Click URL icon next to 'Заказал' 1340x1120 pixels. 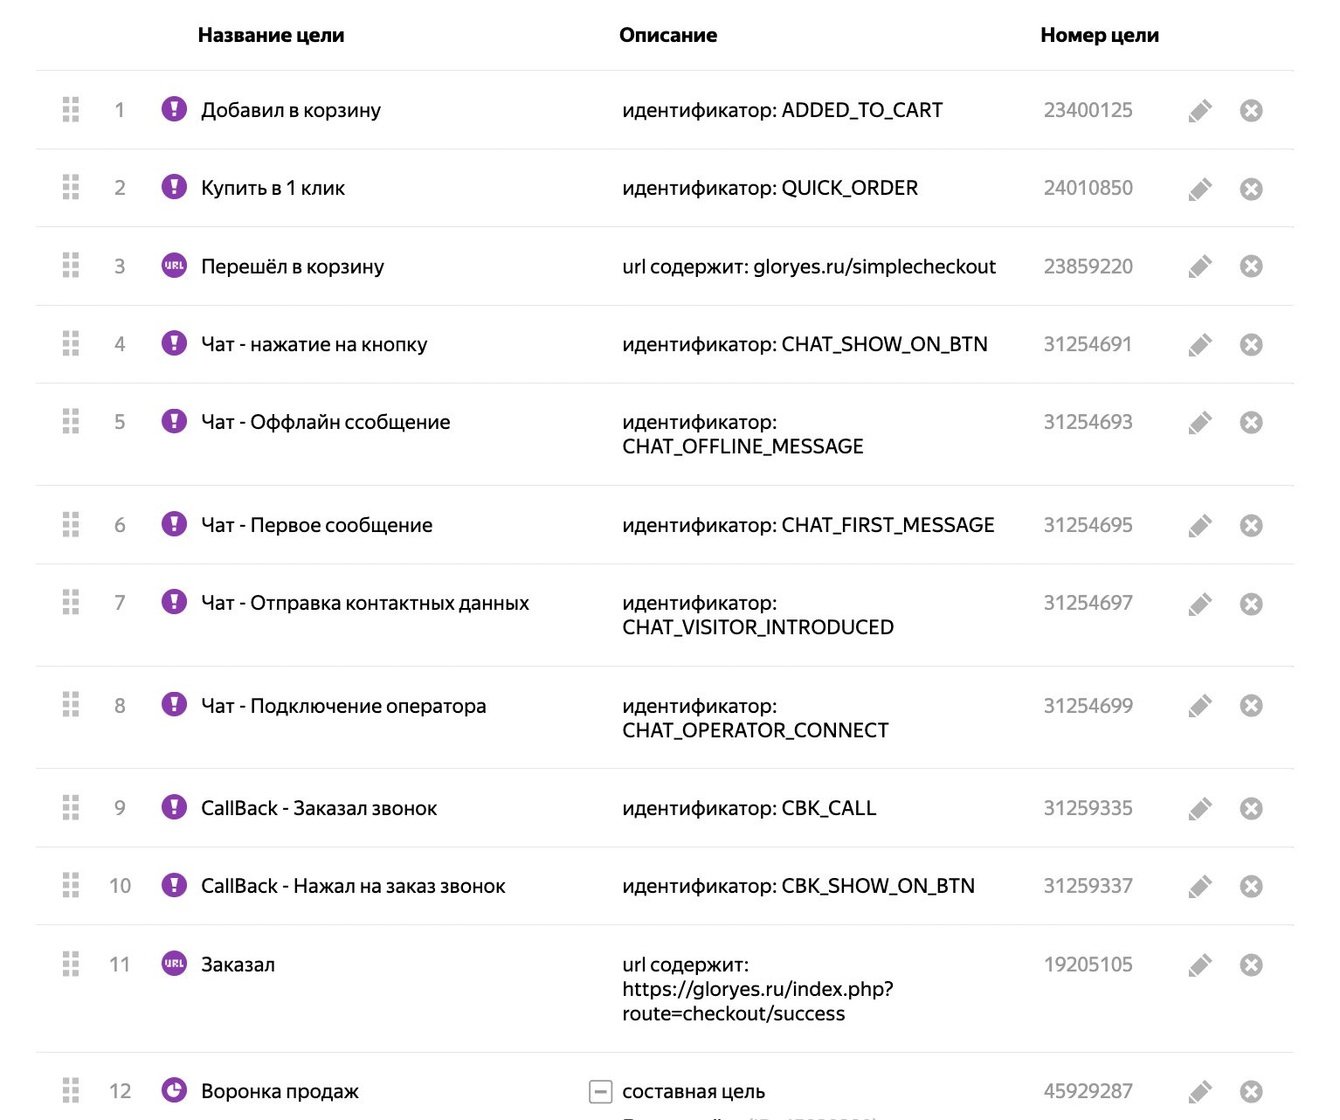pos(174,964)
